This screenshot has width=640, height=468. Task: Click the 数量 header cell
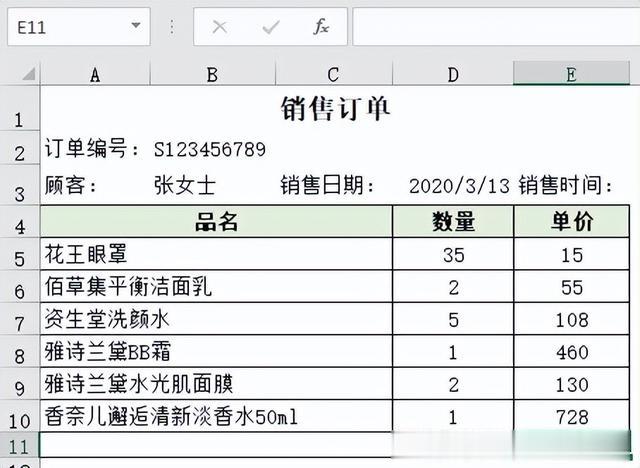pos(453,222)
